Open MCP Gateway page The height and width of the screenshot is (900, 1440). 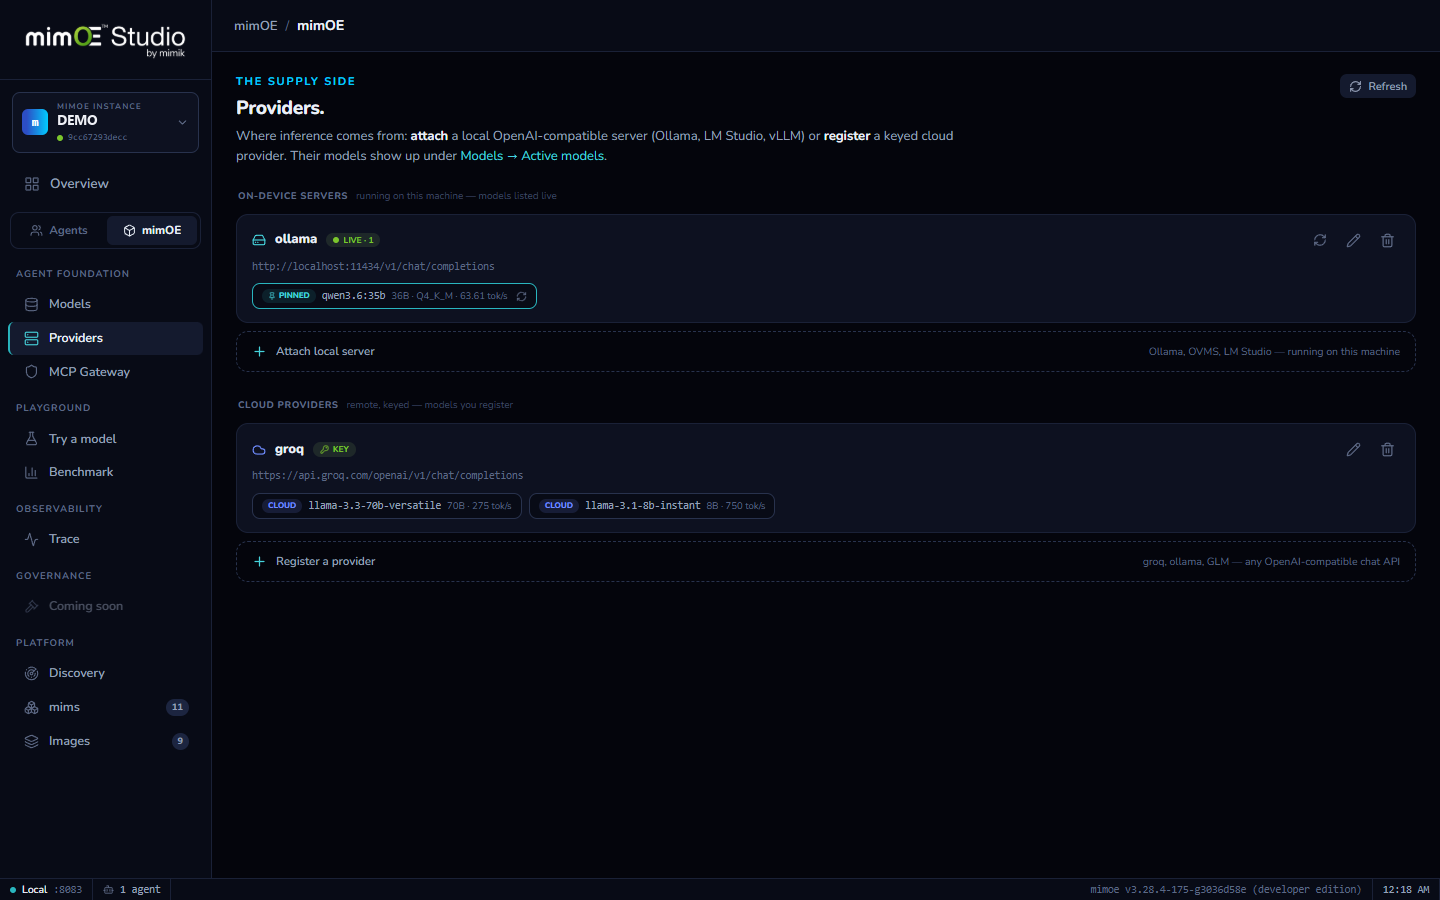click(x=105, y=372)
